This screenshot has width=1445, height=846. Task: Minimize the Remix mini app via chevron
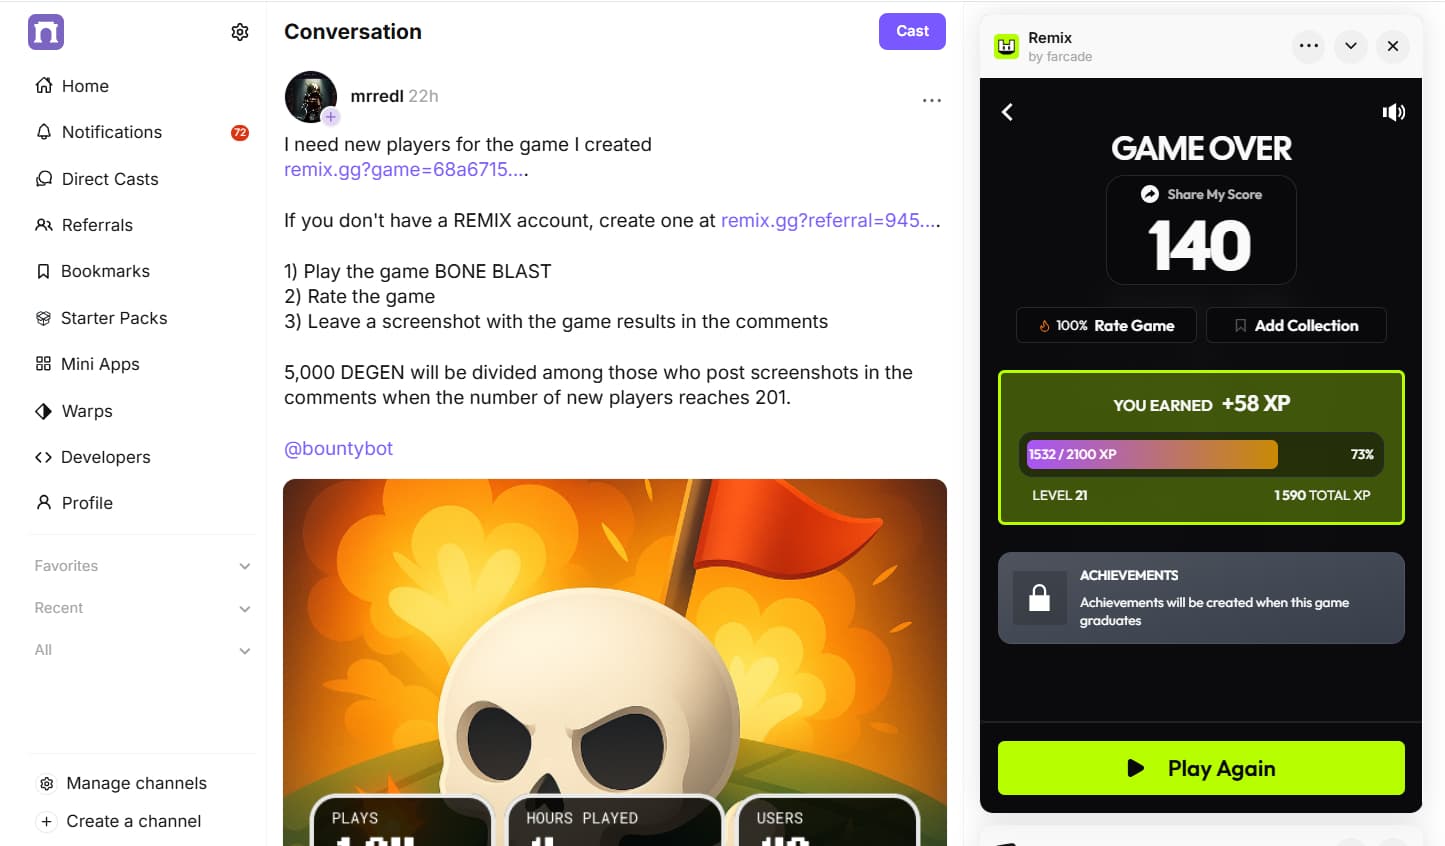1350,46
